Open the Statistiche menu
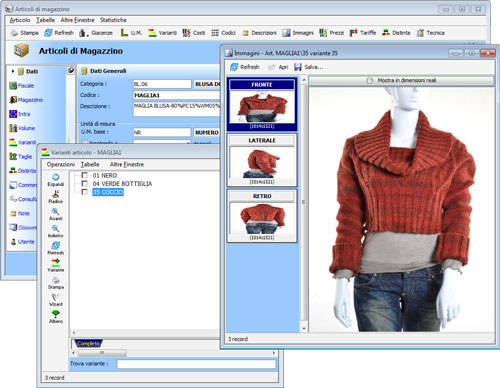Viewport: 500px width, 388px height. click(x=113, y=20)
